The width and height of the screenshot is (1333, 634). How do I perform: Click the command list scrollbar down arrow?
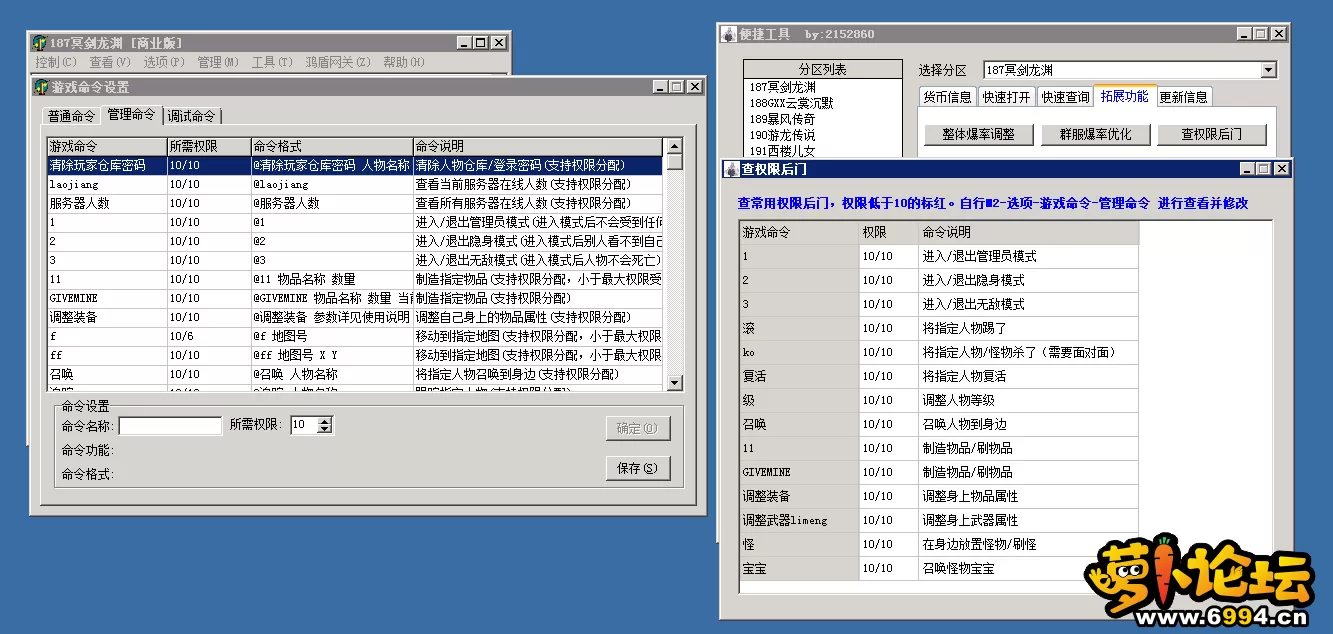pyautogui.click(x=675, y=382)
